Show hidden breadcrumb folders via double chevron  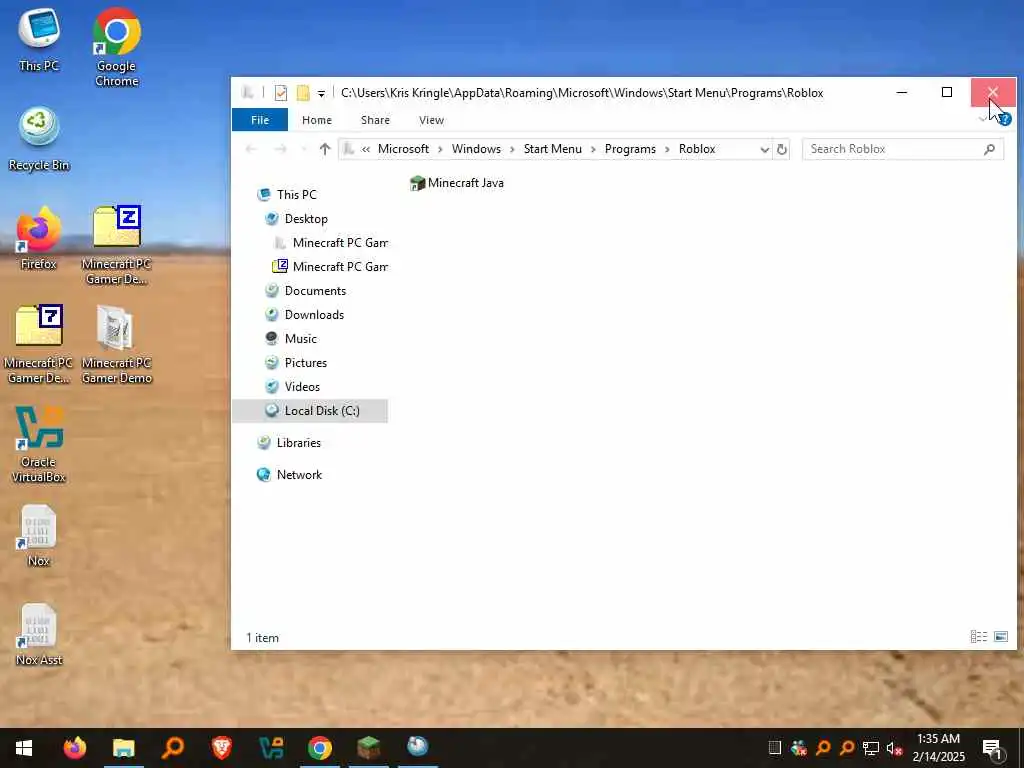coord(366,150)
